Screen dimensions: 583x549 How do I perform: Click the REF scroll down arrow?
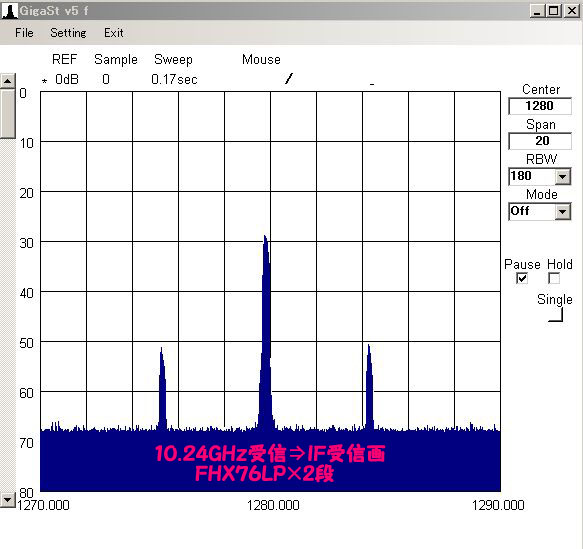[x=7, y=500]
